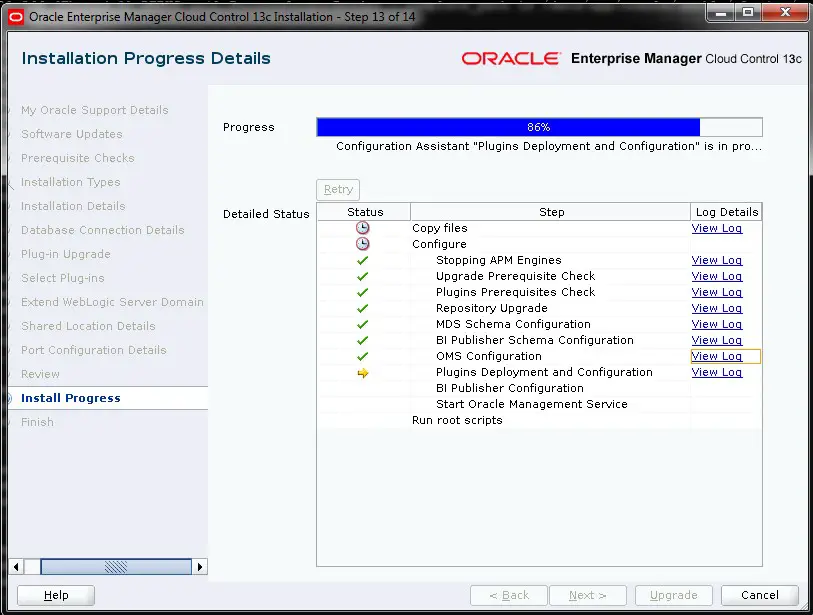813x615 pixels.
Task: Select the Repository Upgrade step text
Action: (x=492, y=309)
